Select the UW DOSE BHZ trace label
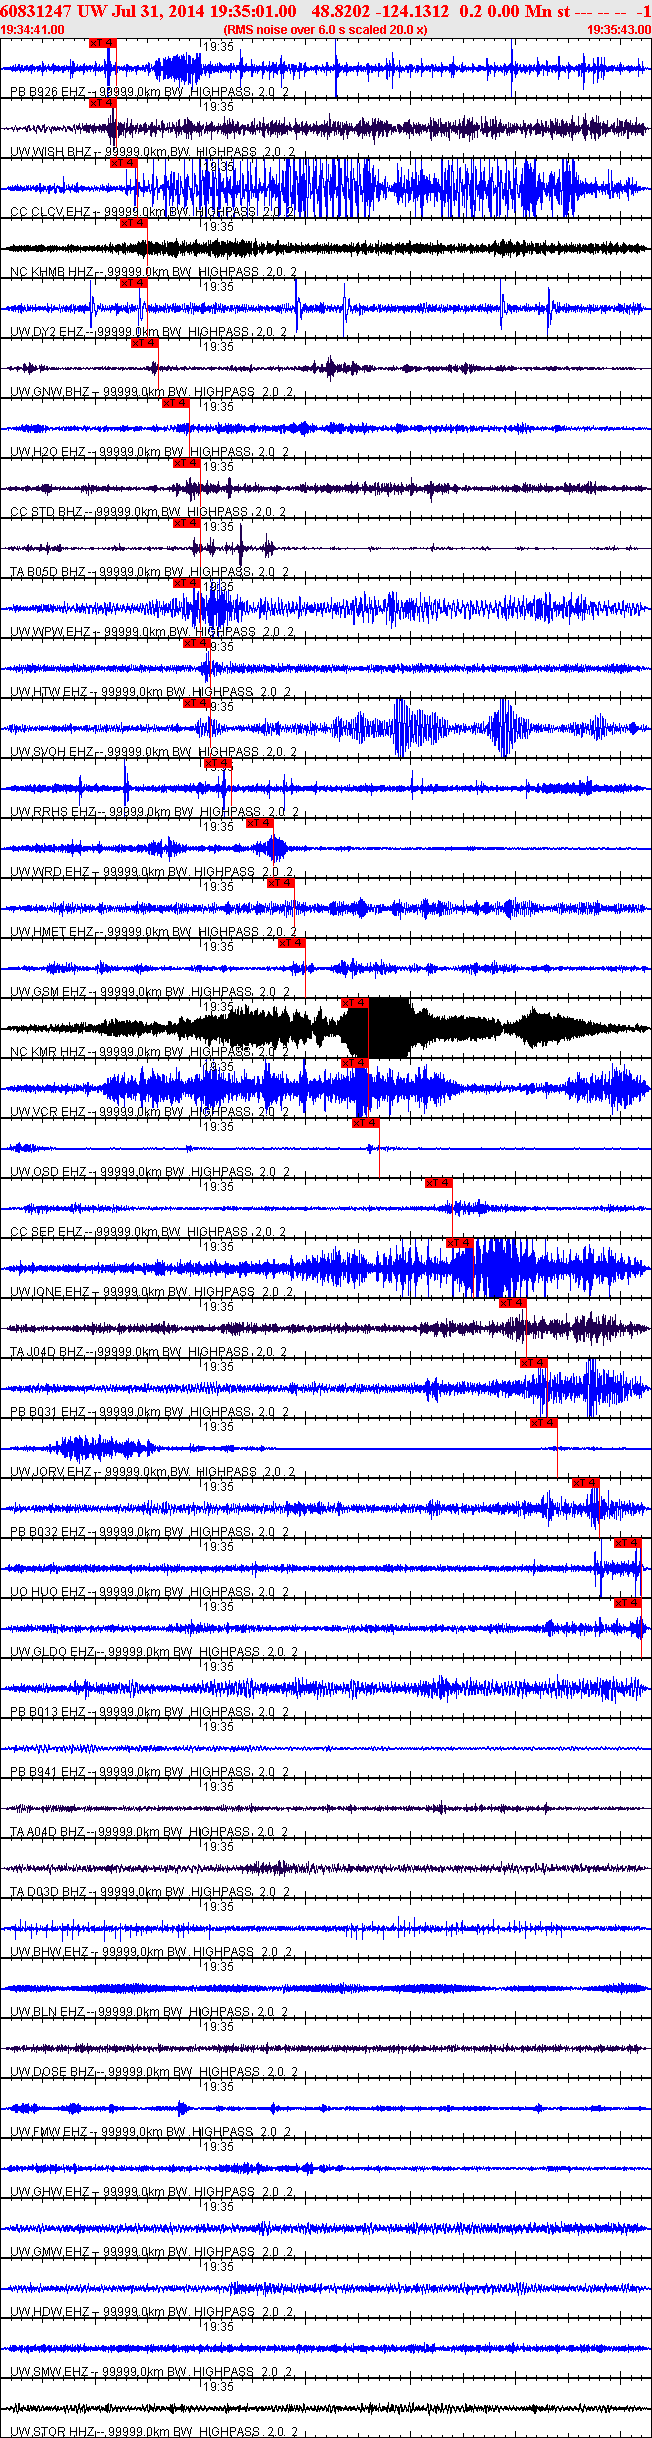 pyautogui.click(x=153, y=2072)
